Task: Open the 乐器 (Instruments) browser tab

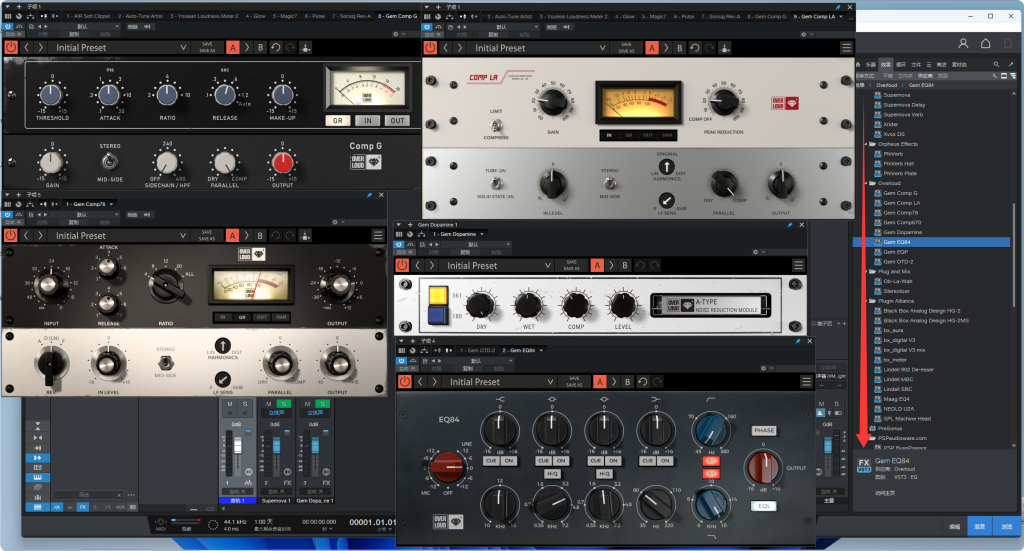Action: point(871,65)
